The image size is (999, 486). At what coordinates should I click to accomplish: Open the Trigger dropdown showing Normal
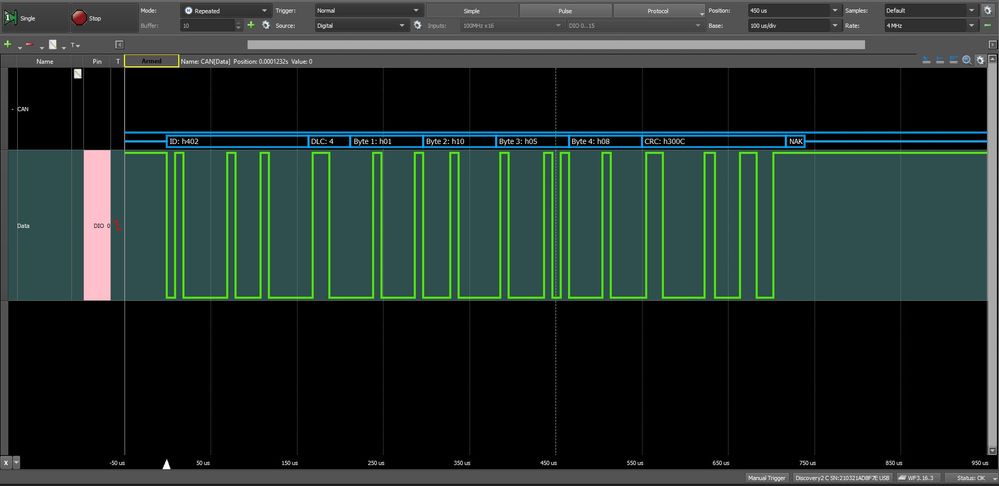point(369,10)
